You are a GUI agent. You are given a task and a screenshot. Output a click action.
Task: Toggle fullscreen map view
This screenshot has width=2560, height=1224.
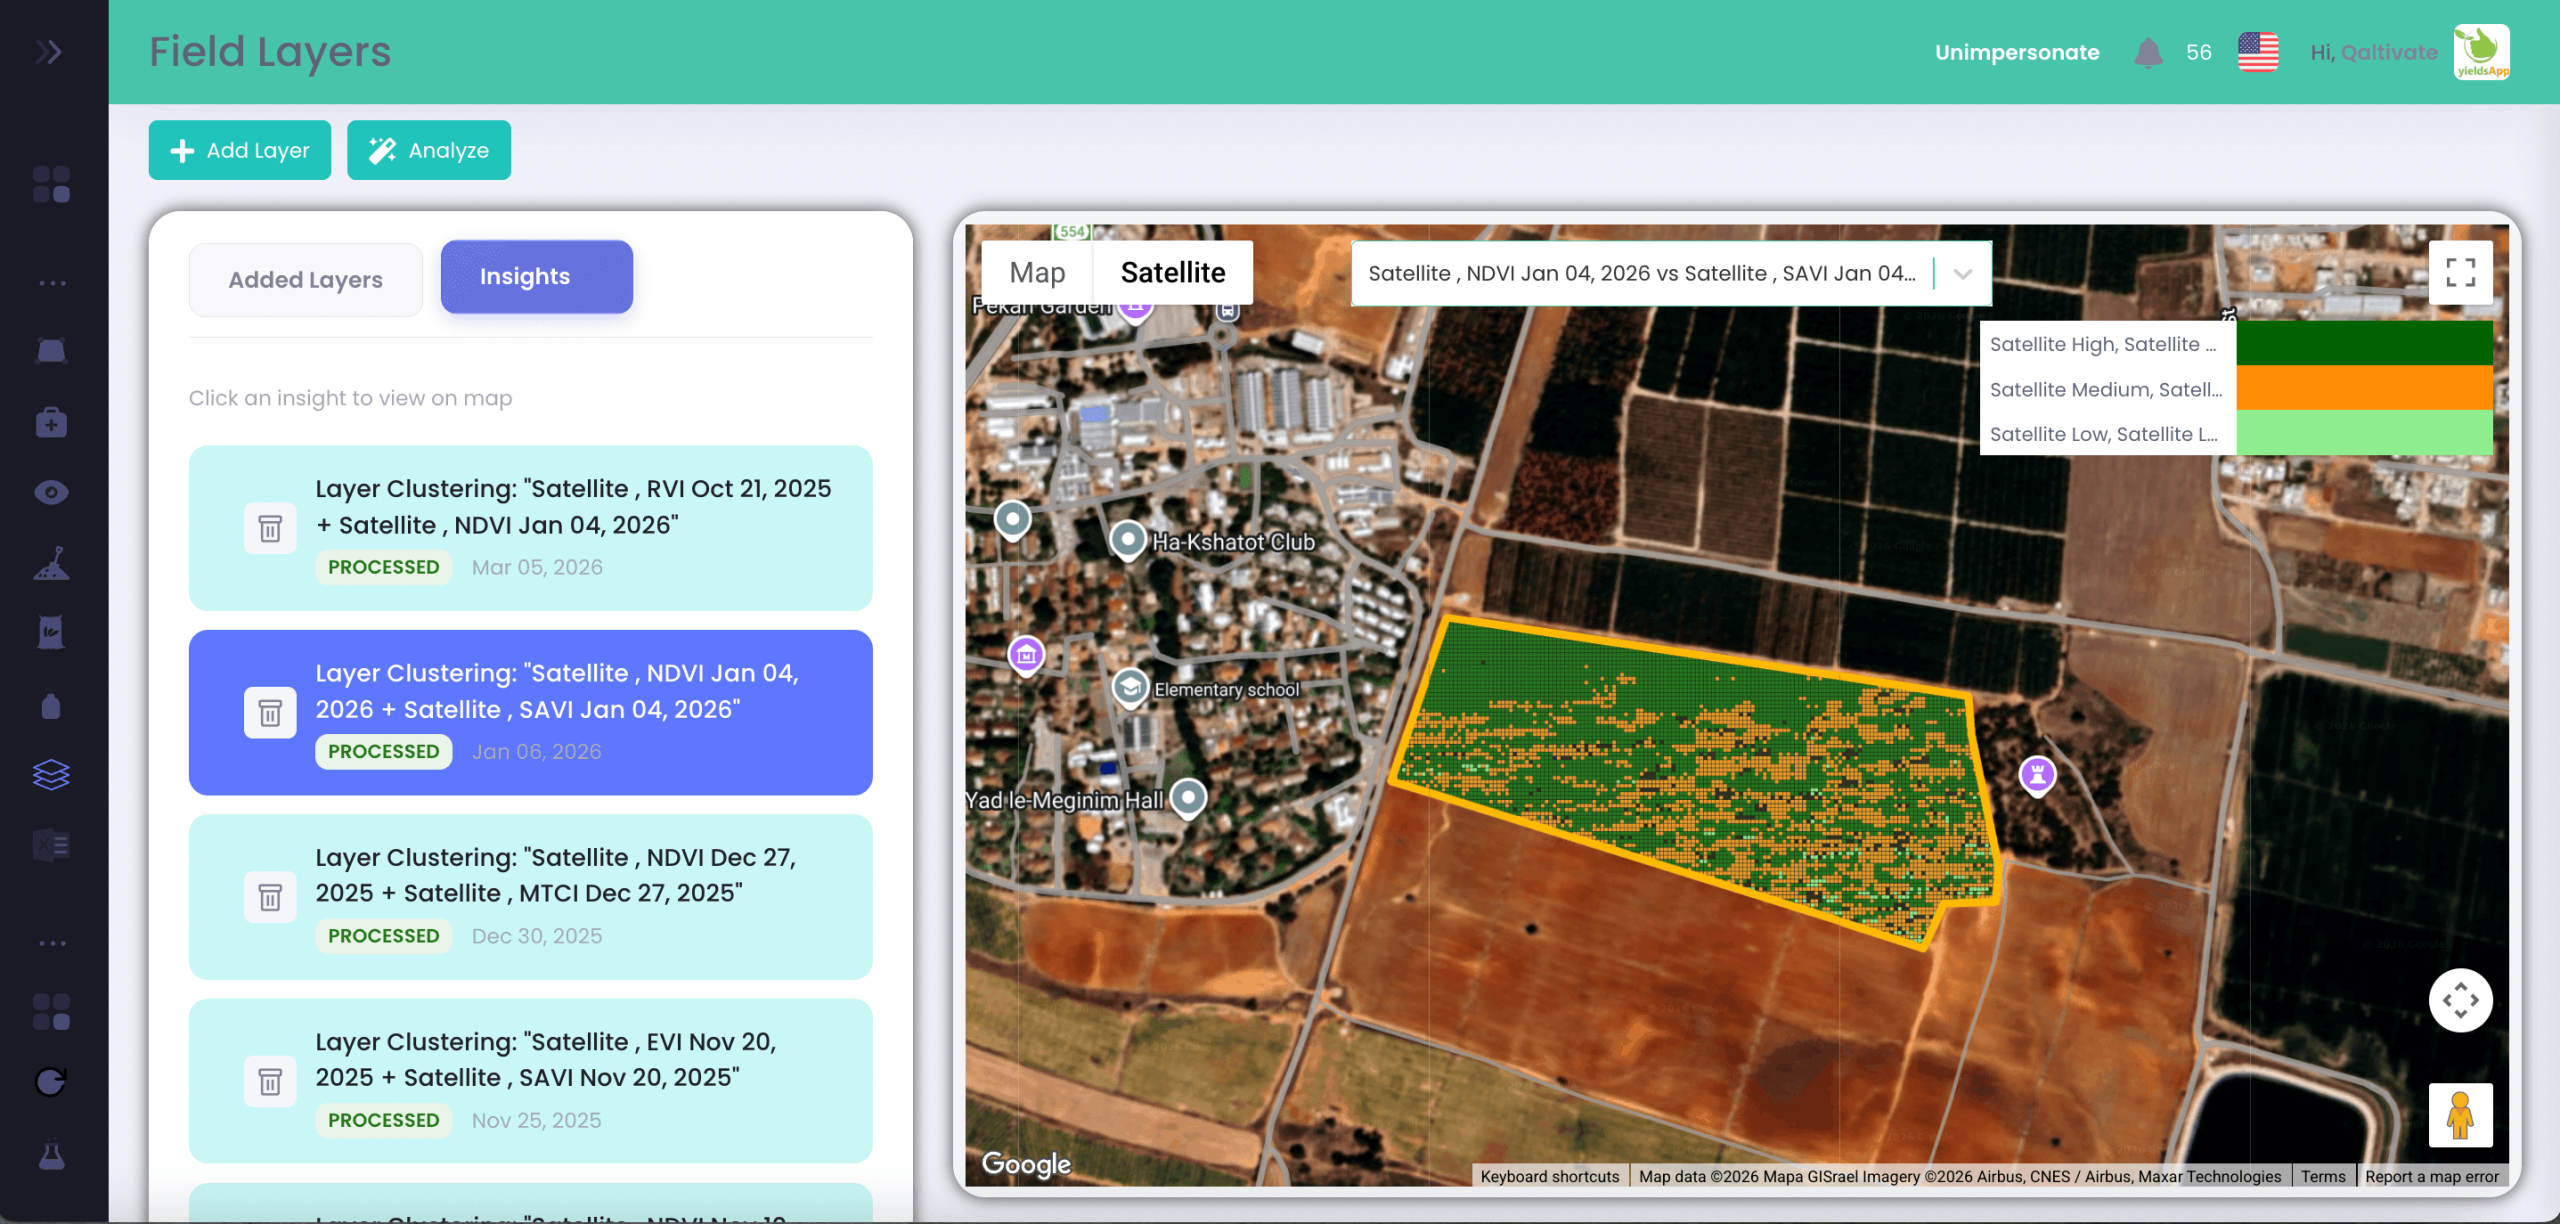pos(2461,272)
